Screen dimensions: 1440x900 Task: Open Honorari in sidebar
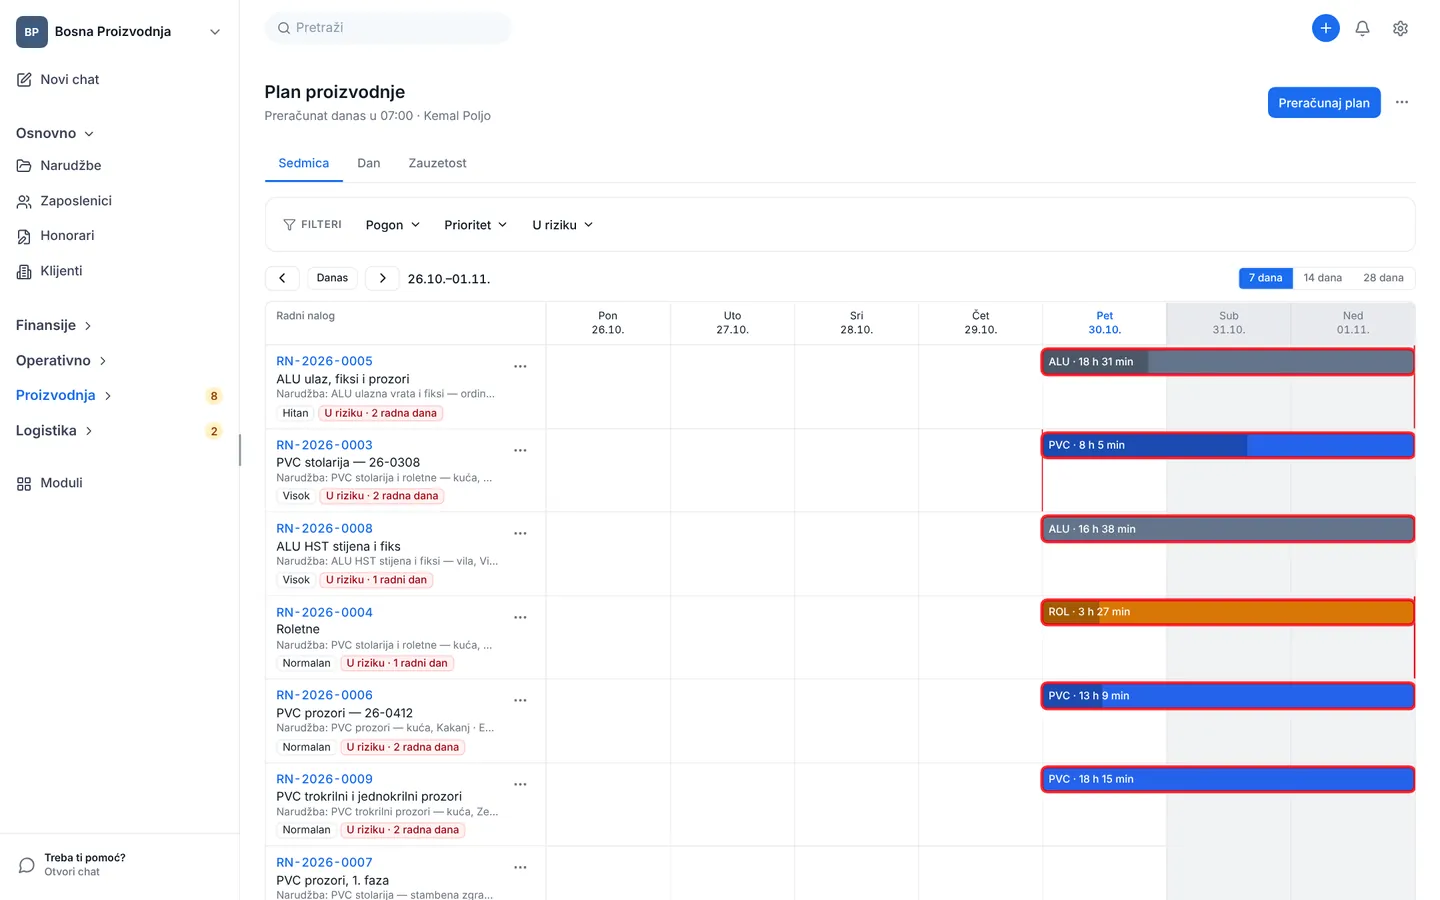[55, 236]
